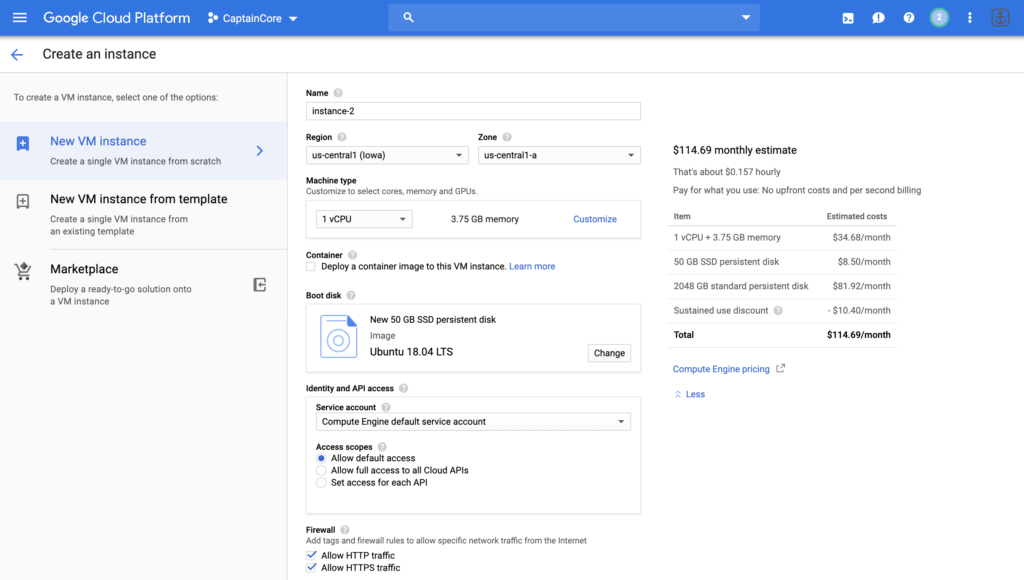Image resolution: width=1024 pixels, height=580 pixels.
Task: Open the Zone dropdown us-central1-a
Action: pyautogui.click(x=559, y=155)
